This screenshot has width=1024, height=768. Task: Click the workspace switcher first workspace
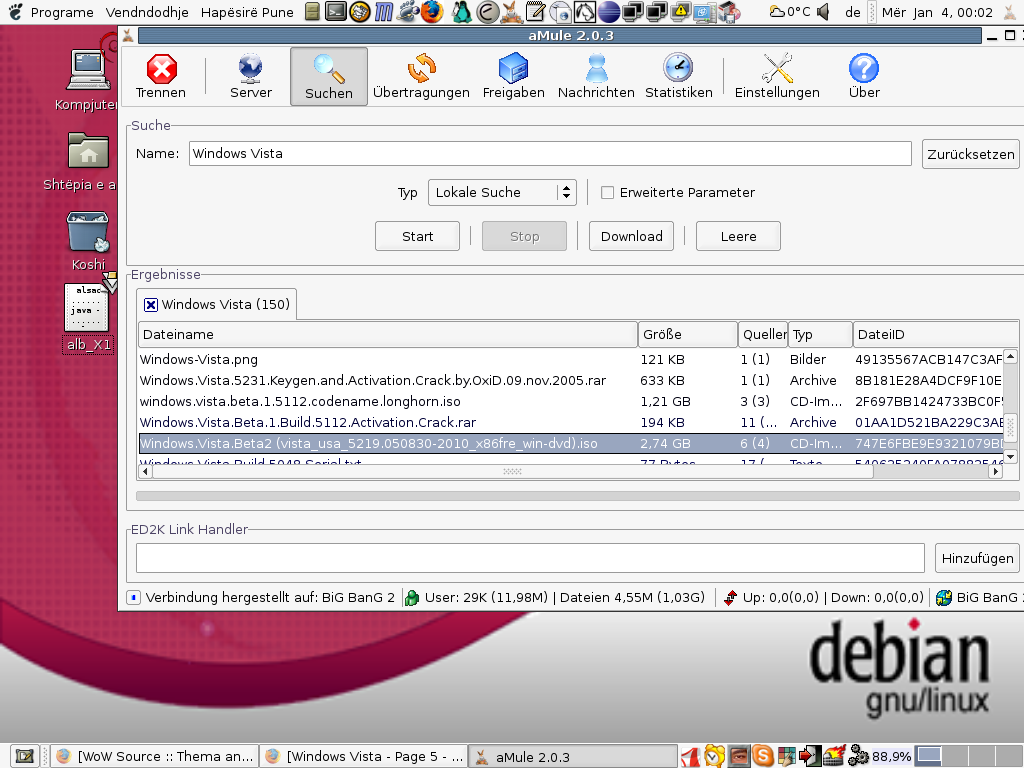929,756
